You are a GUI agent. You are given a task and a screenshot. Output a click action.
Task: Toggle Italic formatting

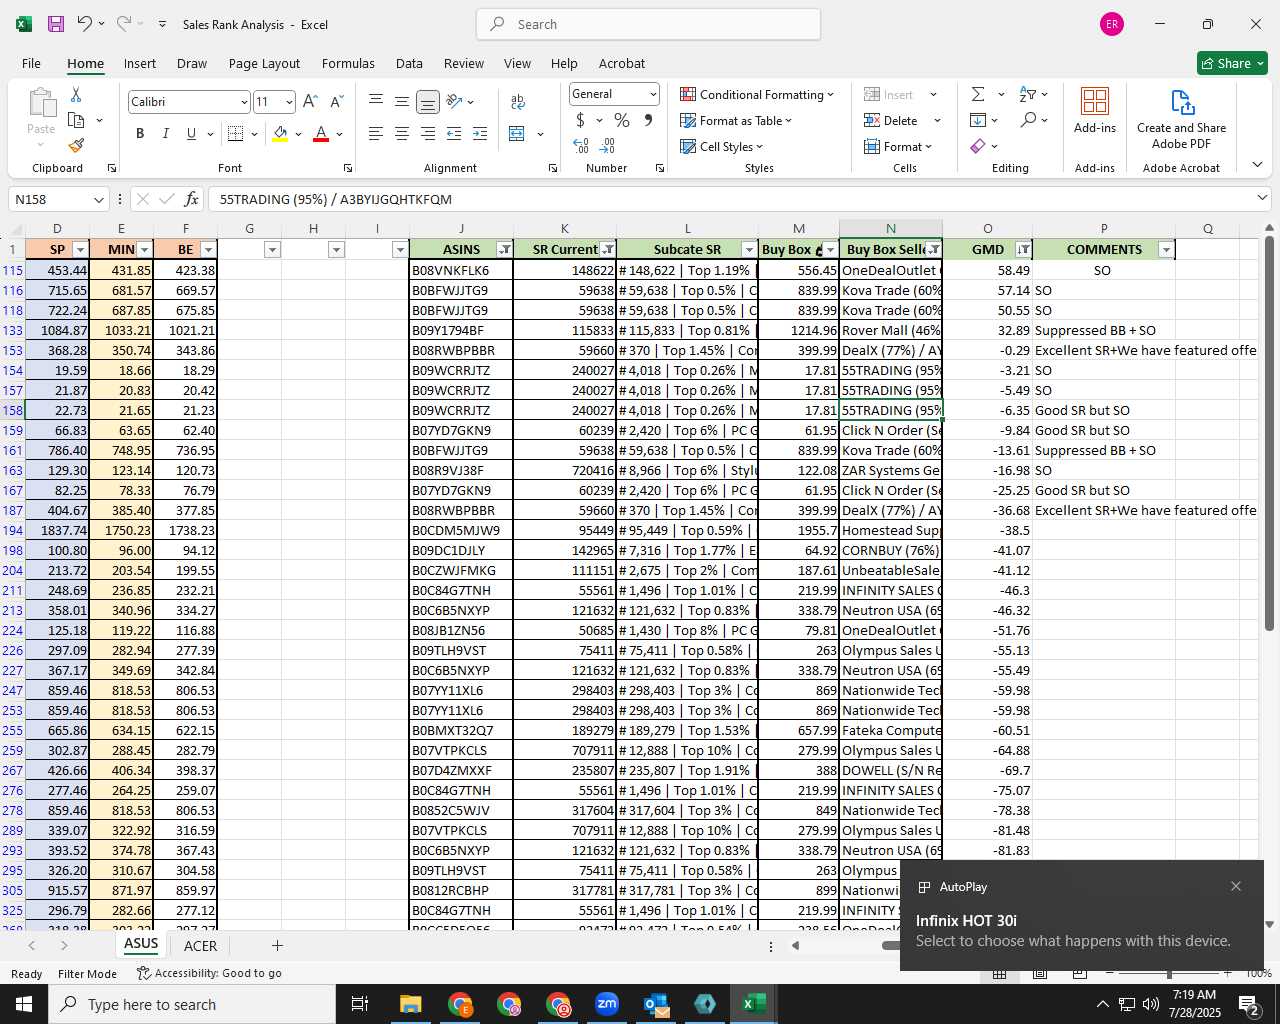165,134
